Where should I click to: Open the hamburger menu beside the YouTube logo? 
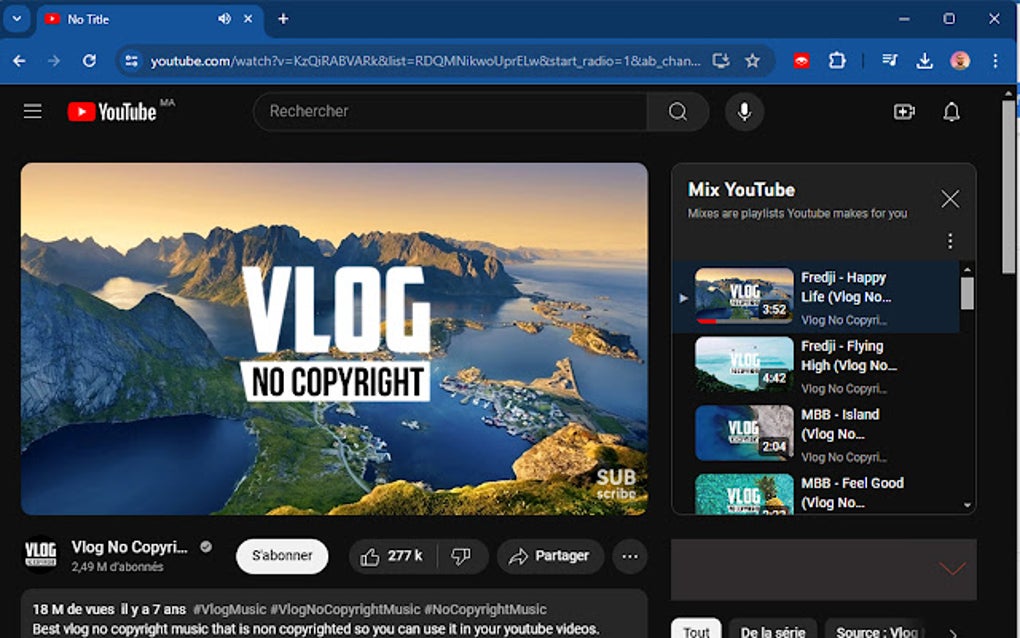[x=32, y=111]
